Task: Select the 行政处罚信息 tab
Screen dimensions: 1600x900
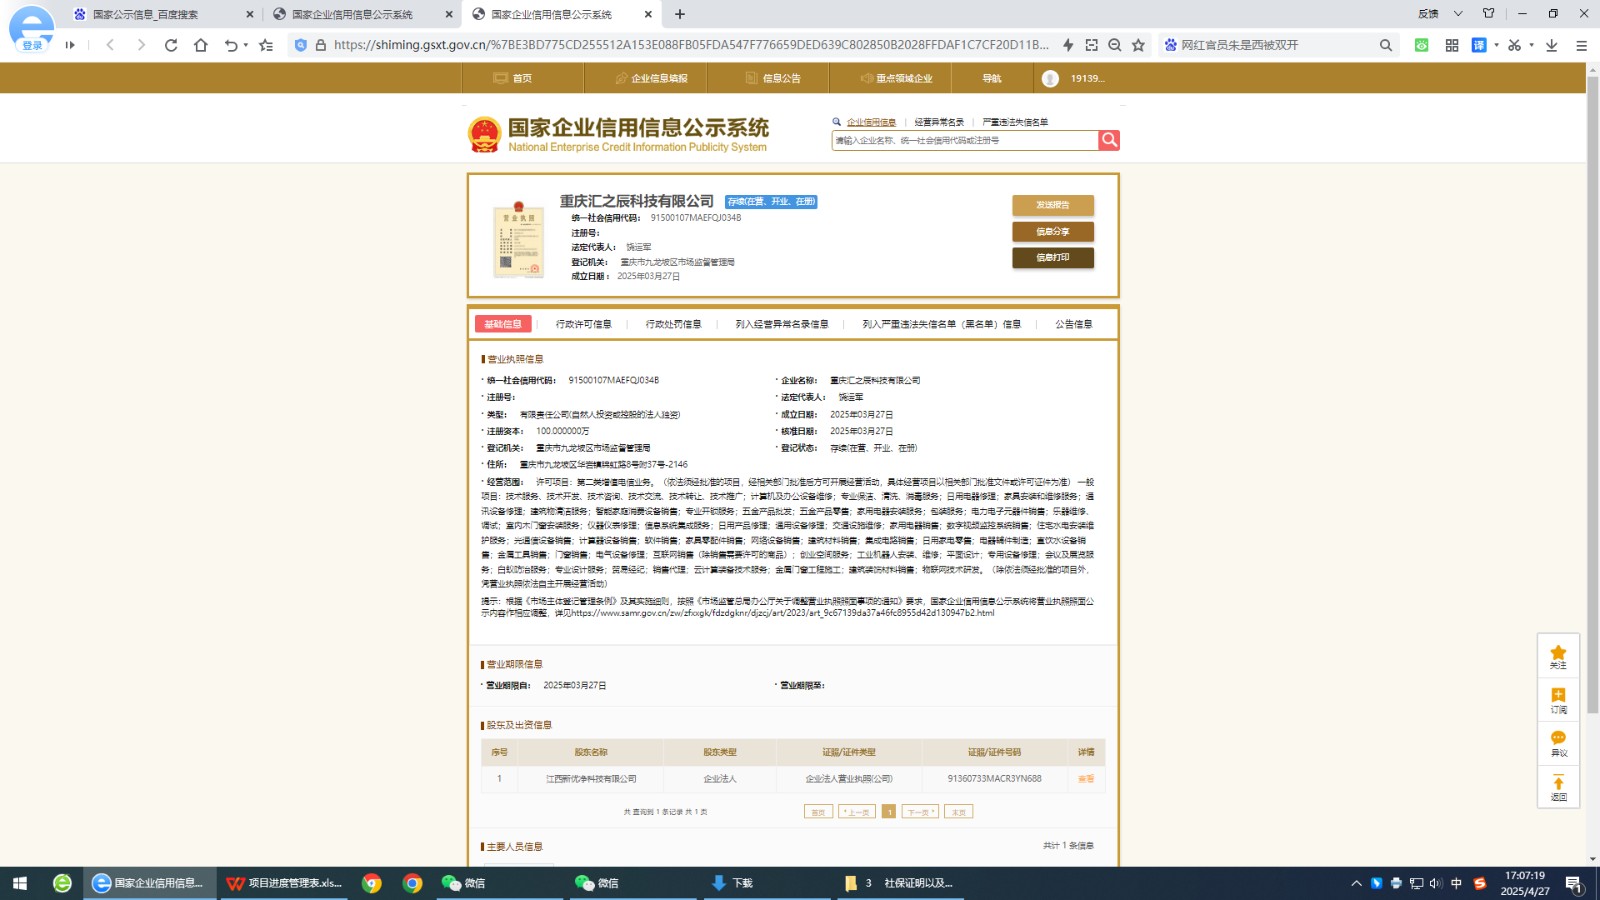Action: [x=673, y=324]
